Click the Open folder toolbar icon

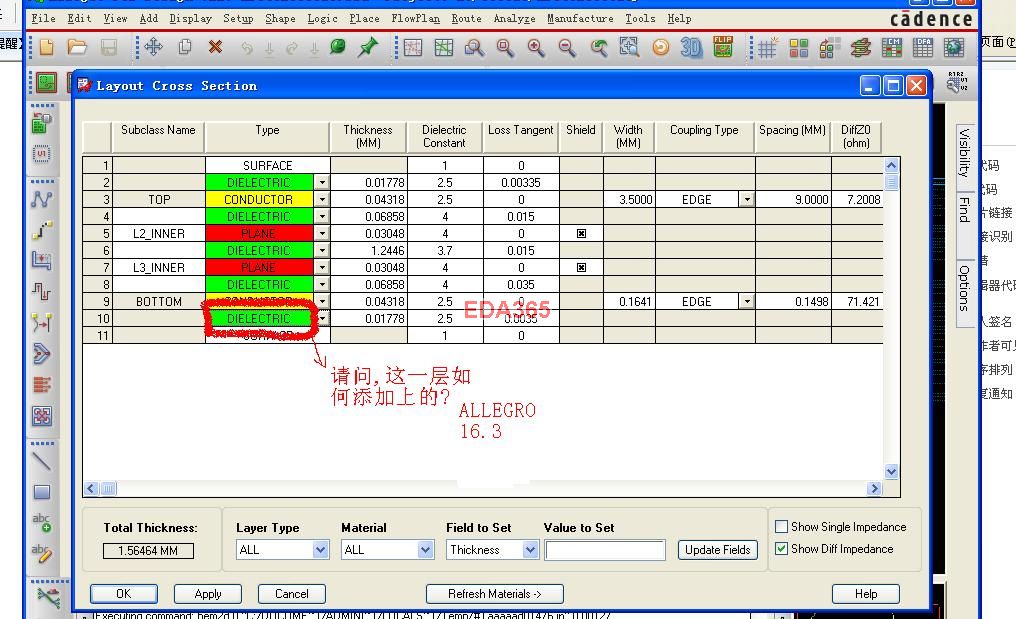(77, 47)
